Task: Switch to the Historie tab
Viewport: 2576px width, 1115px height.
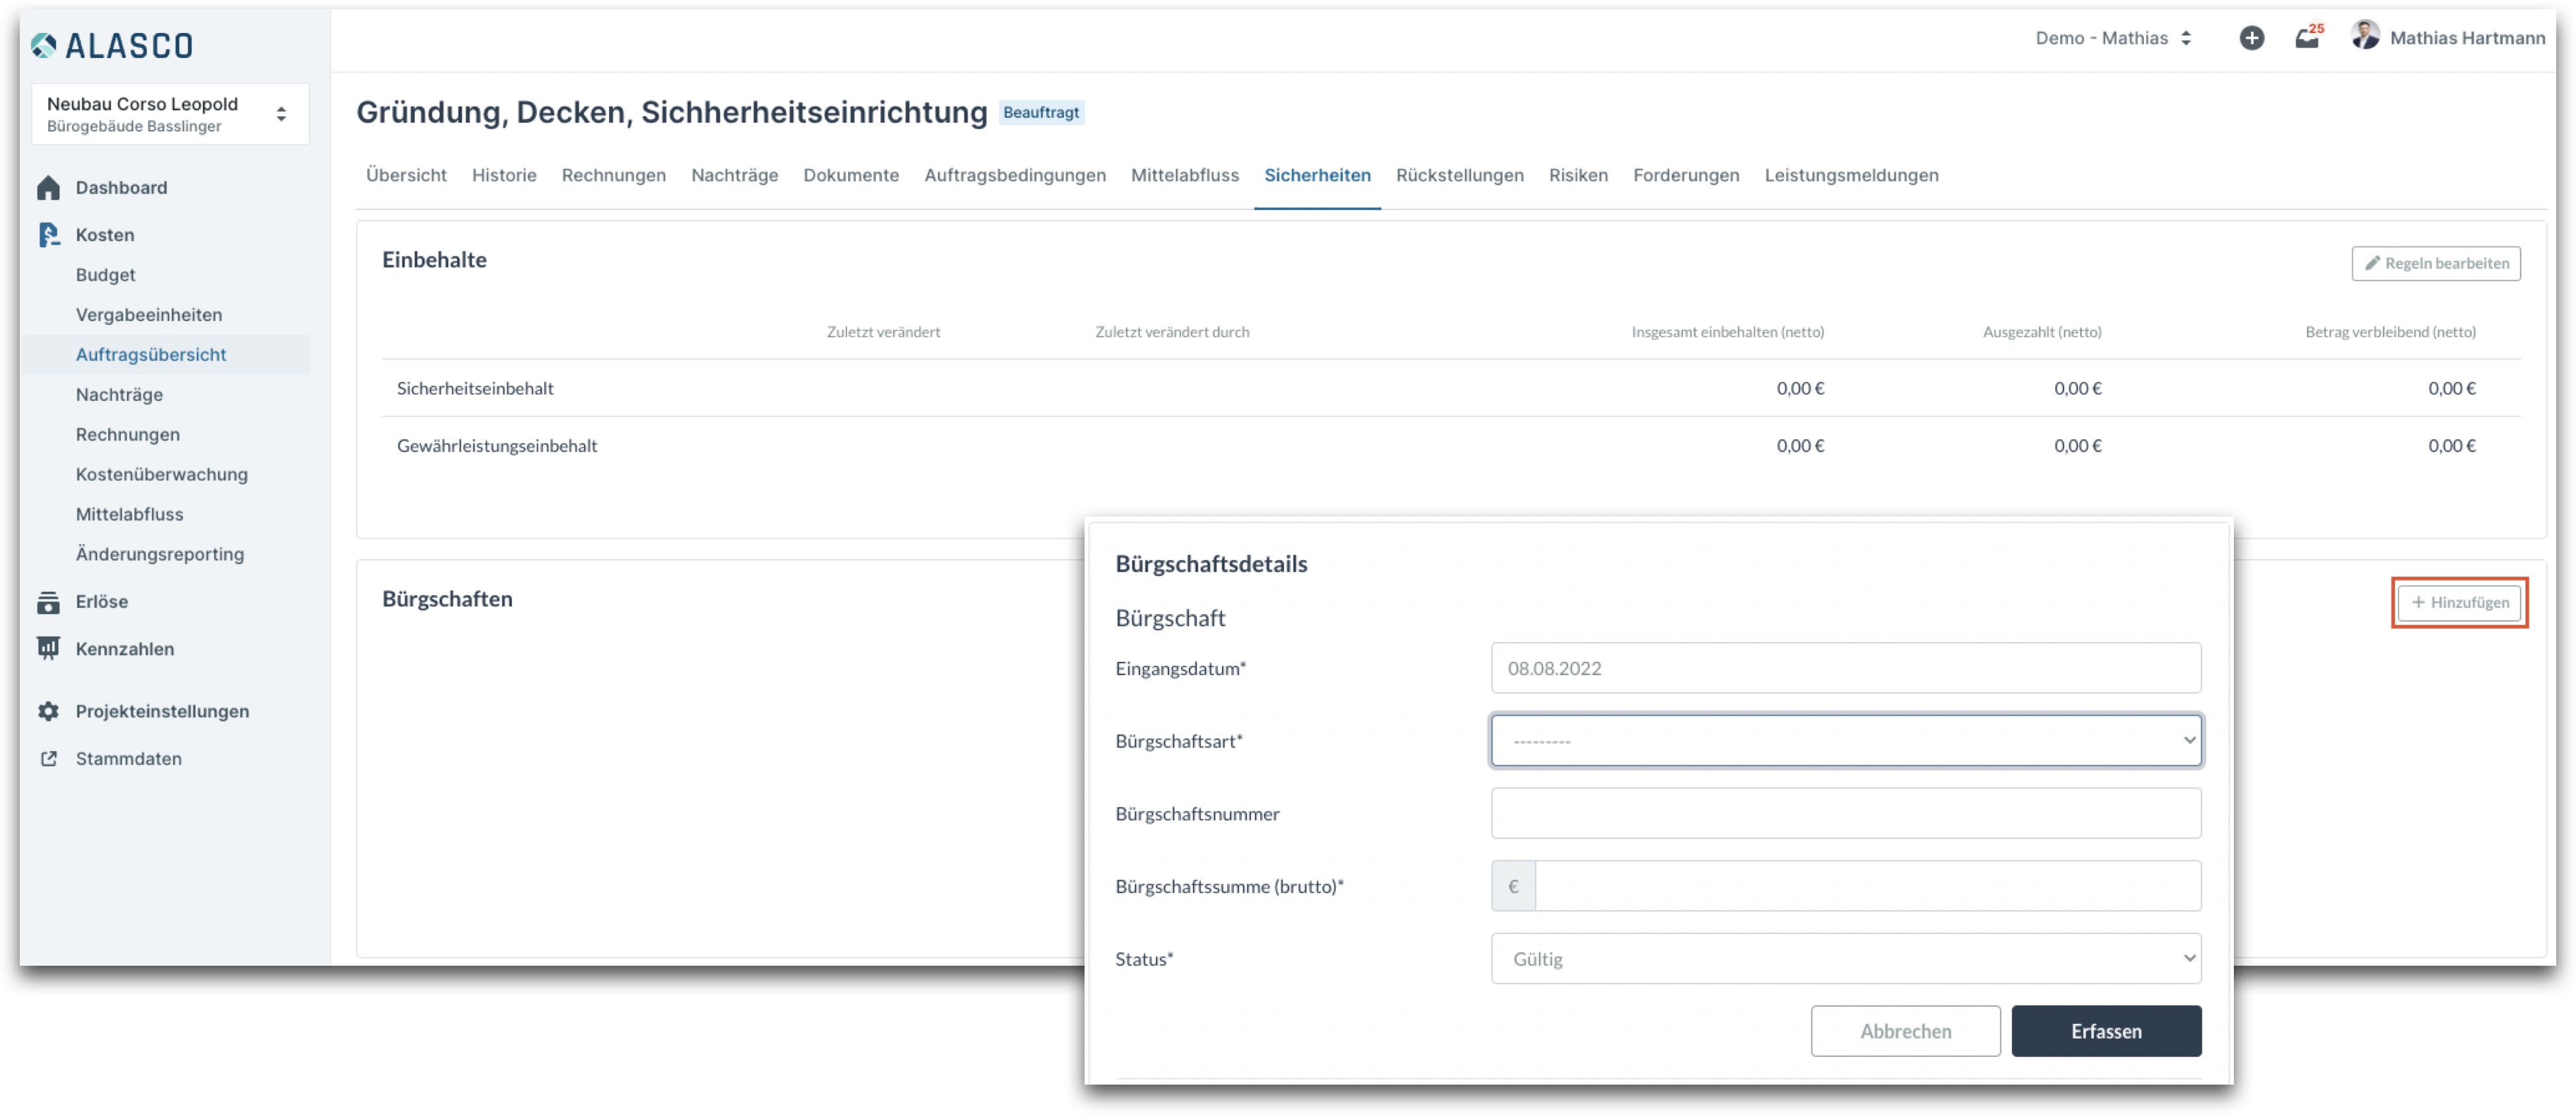Action: (504, 175)
